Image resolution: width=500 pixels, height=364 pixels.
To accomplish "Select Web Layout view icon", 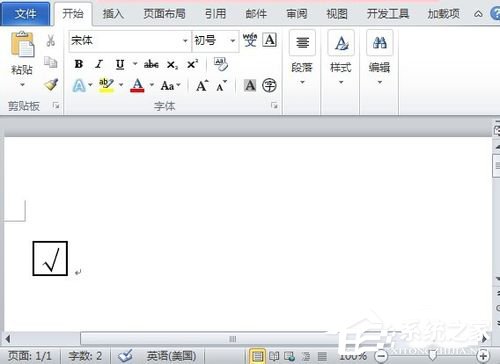I will [x=289, y=356].
